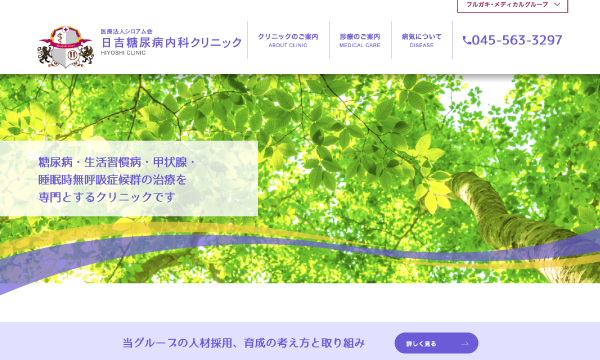The height and width of the screenshot is (360, 600).
Task: Open the 診療のご案内 menu
Action: coord(360,40)
